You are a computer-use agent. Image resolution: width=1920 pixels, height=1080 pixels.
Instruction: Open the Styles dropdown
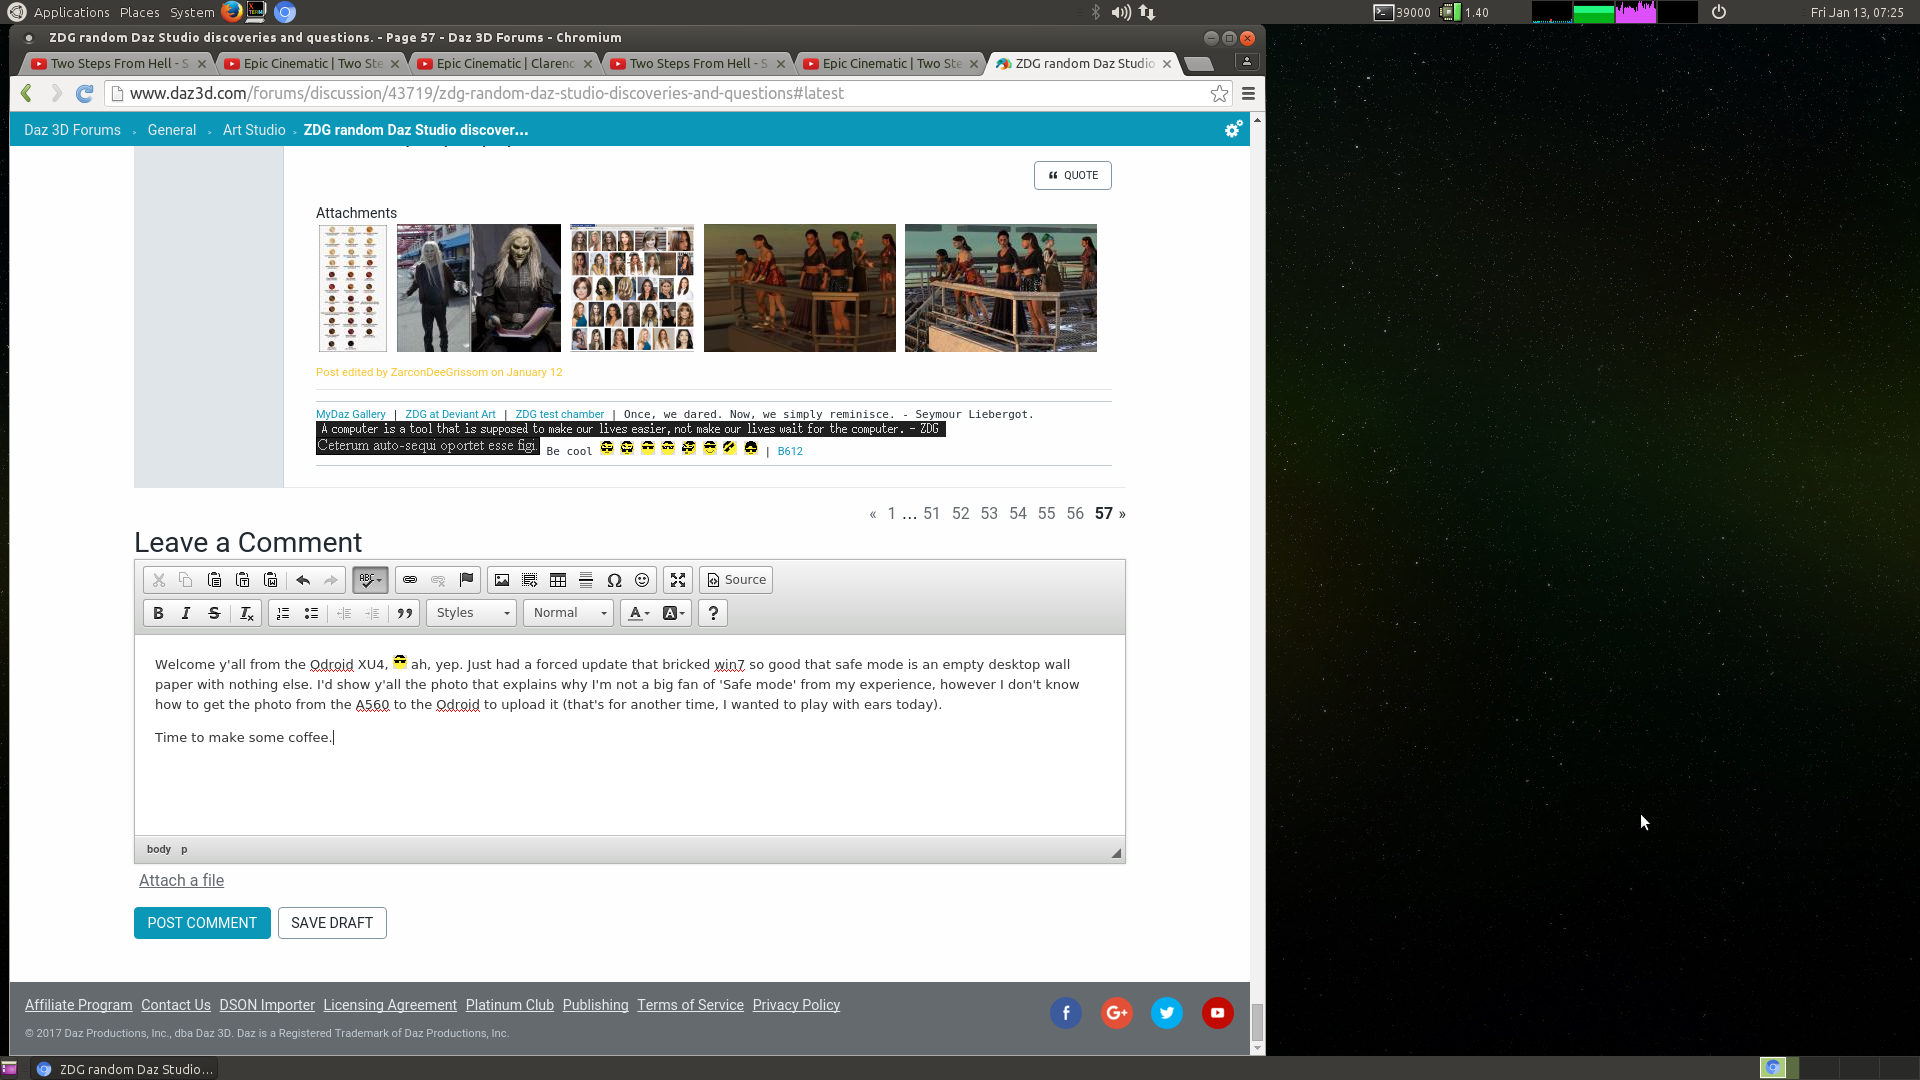click(472, 613)
